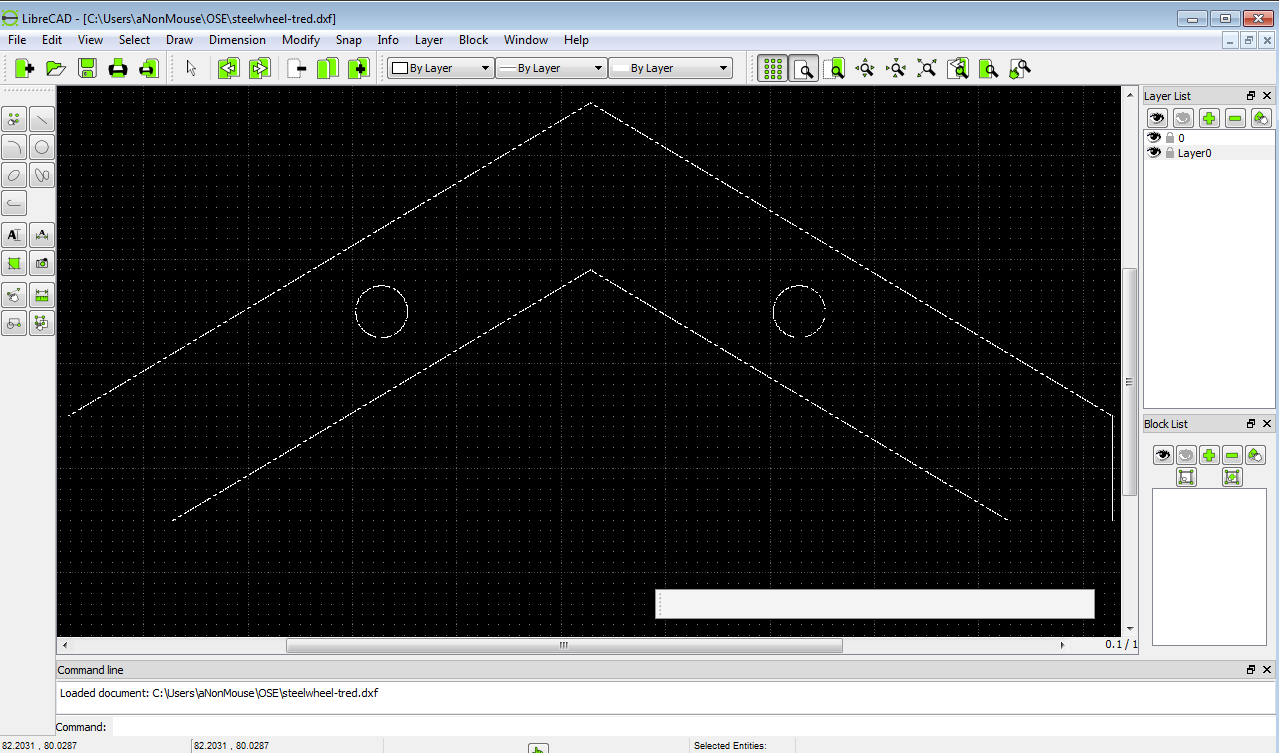This screenshot has width=1279, height=753.
Task: Click the Cut toolbar icon
Action: (297, 68)
